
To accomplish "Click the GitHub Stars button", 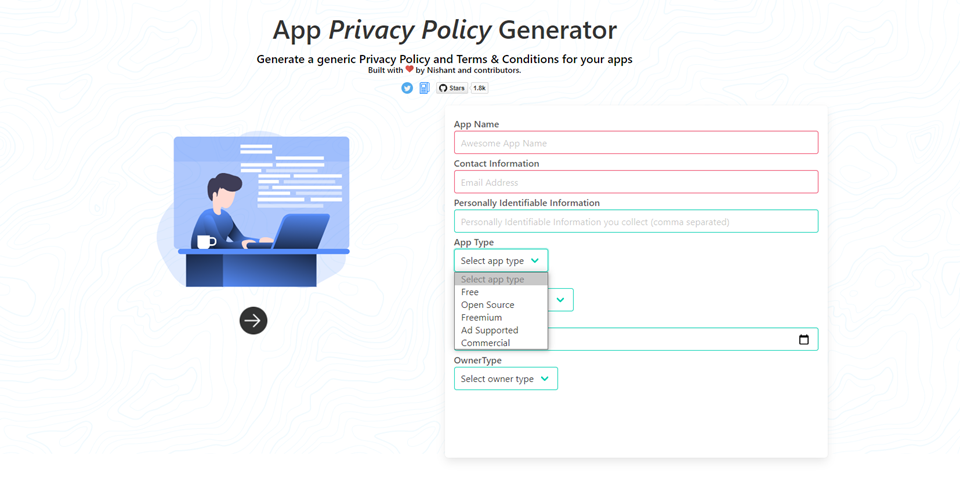I will pyautogui.click(x=451, y=88).
